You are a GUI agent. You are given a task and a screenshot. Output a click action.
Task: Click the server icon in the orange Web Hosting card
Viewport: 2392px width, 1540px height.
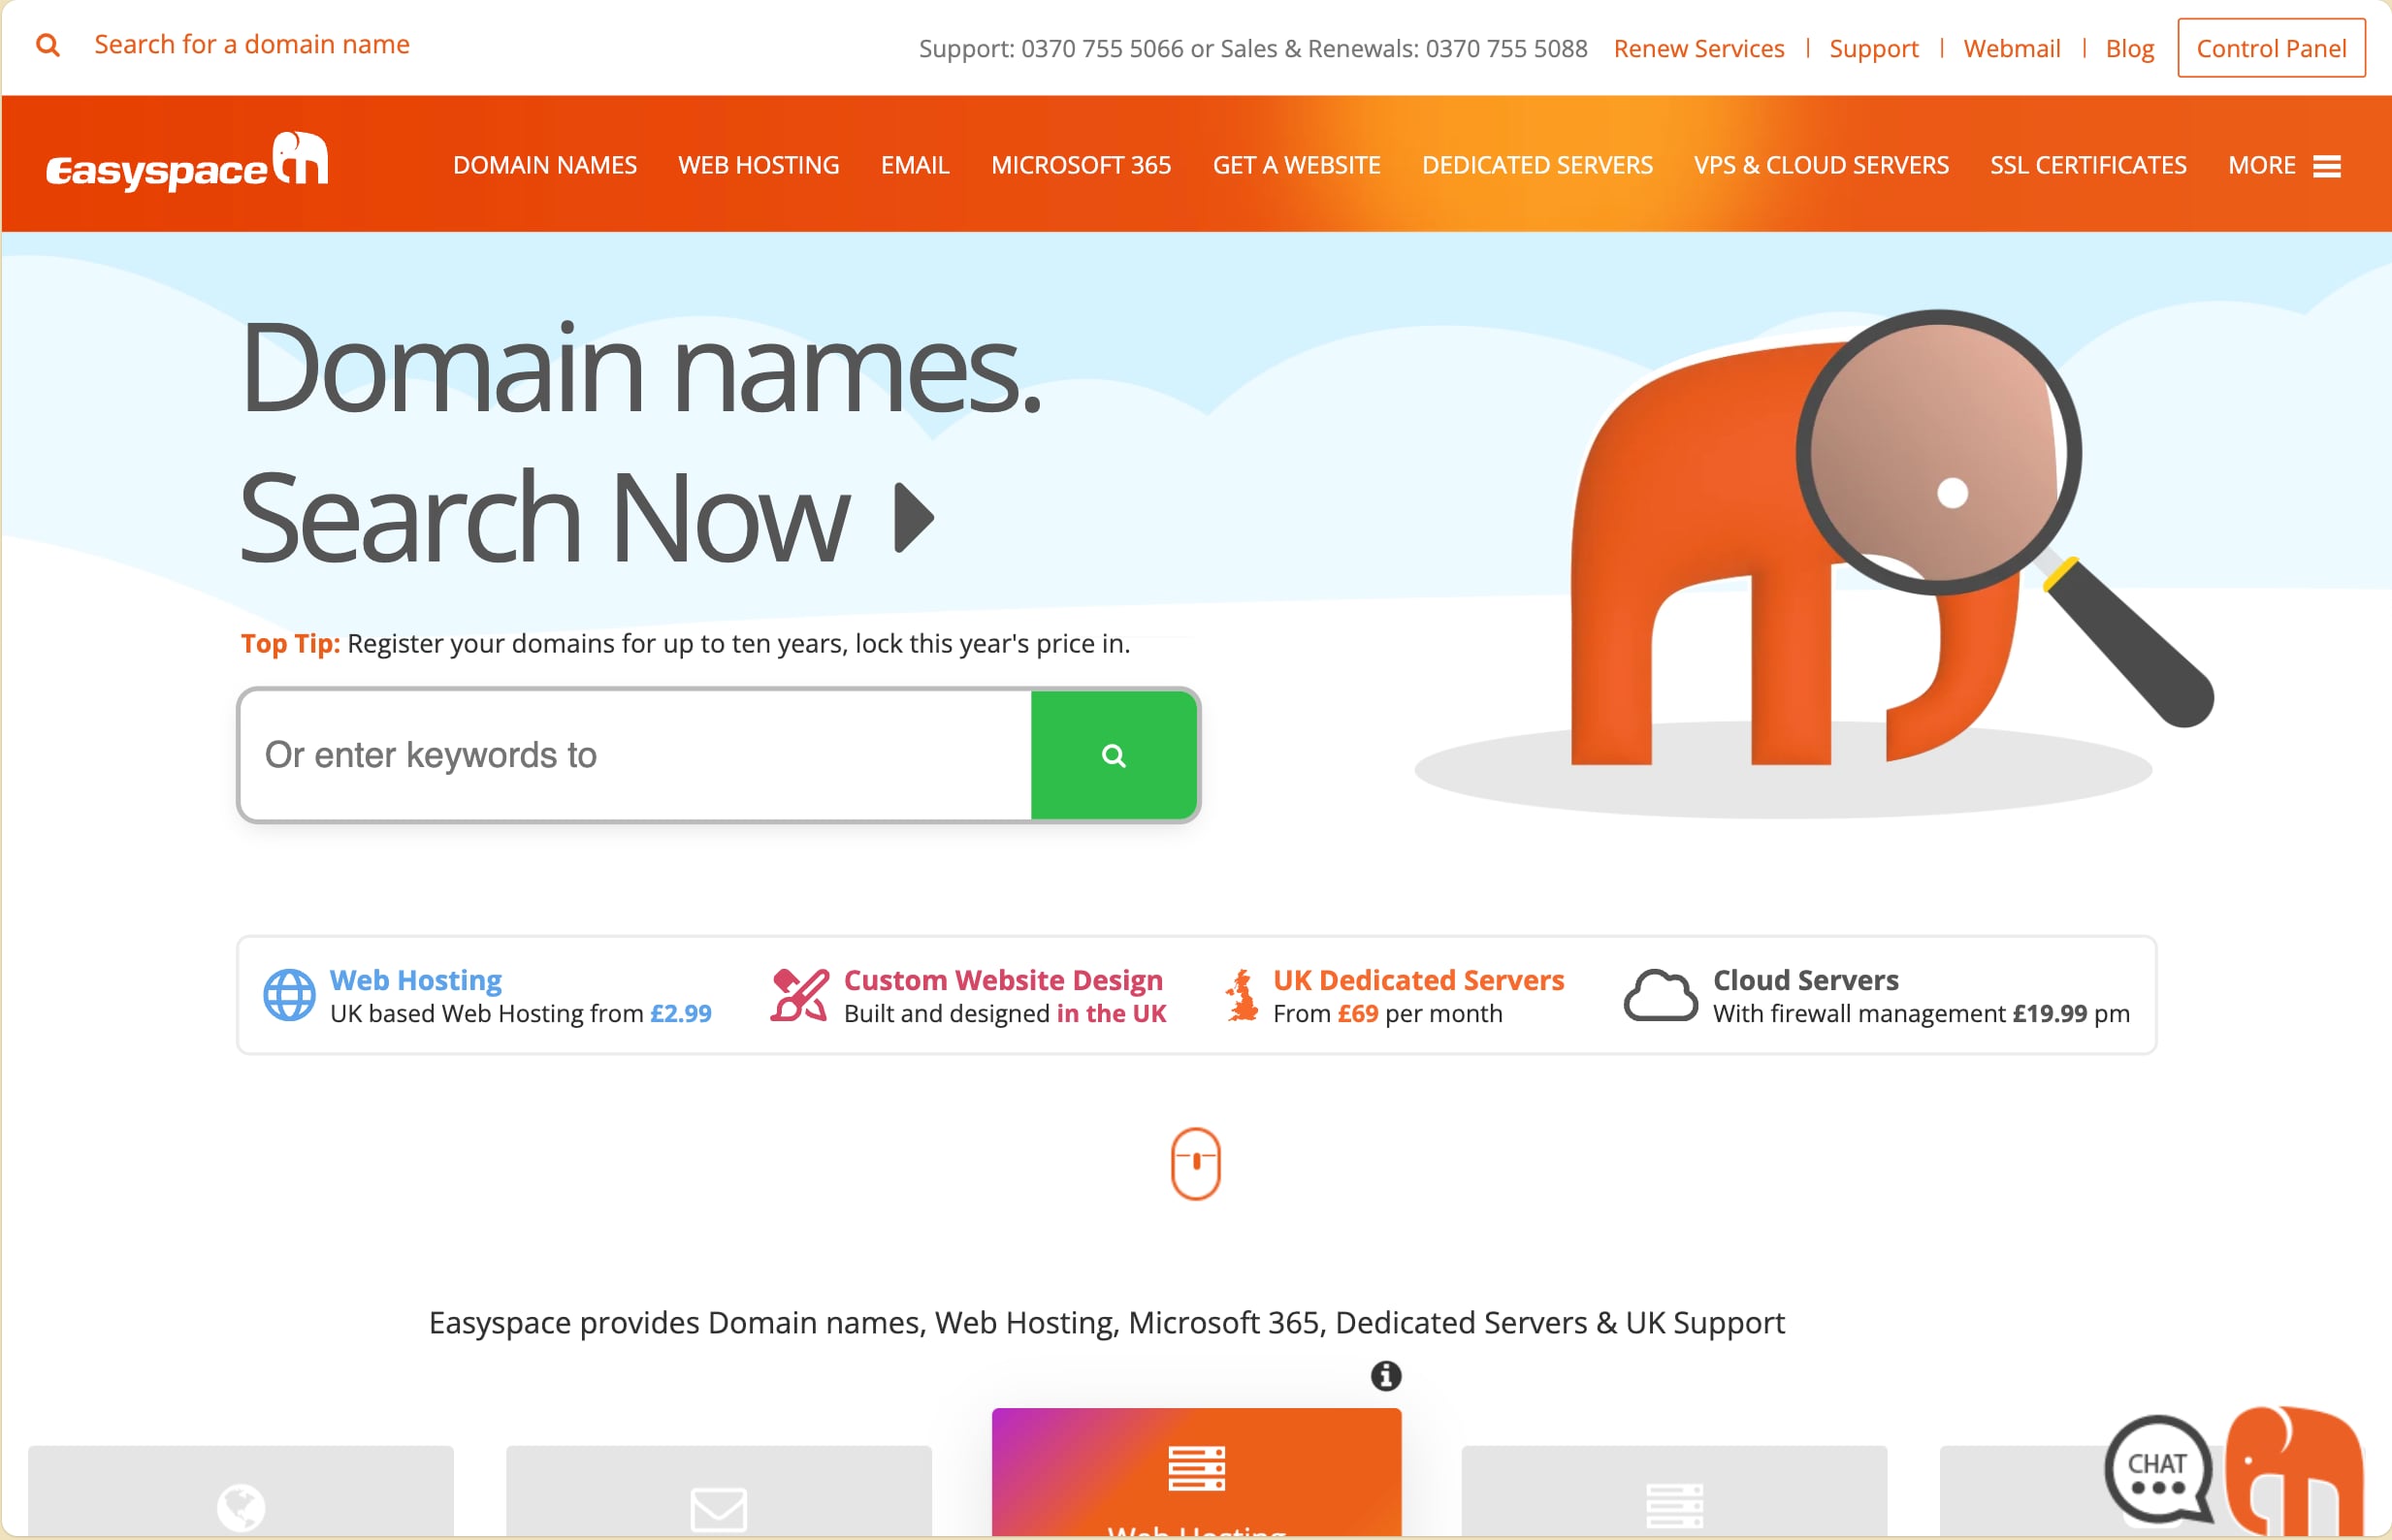1197,1468
